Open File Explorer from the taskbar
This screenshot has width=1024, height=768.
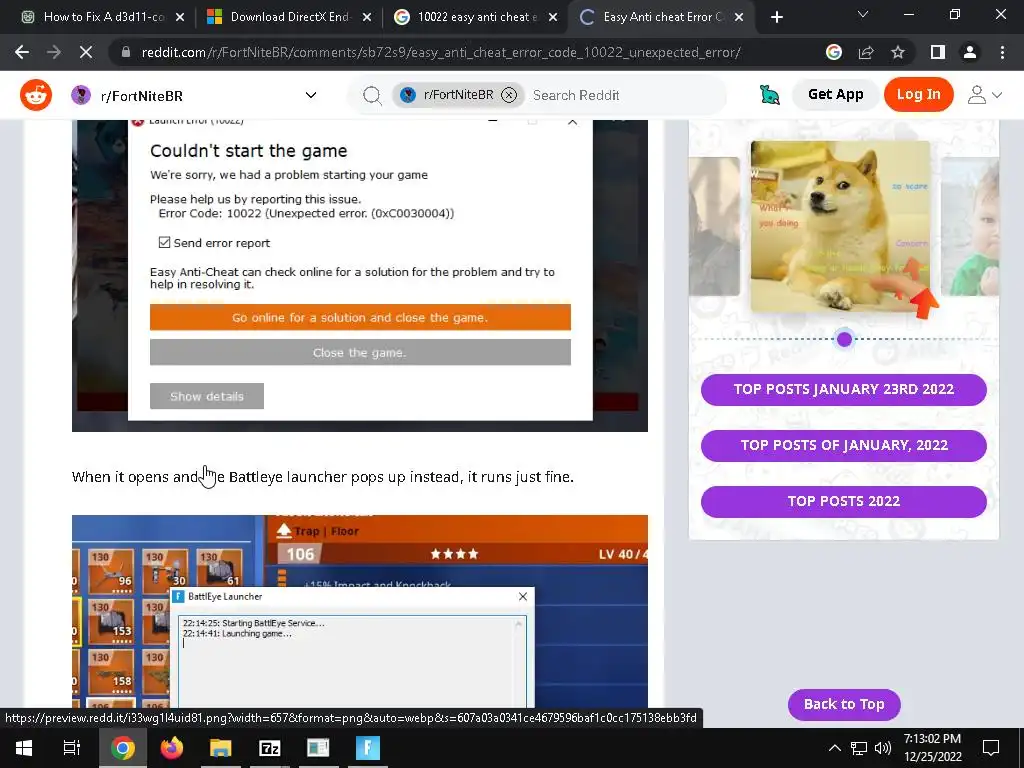221,748
